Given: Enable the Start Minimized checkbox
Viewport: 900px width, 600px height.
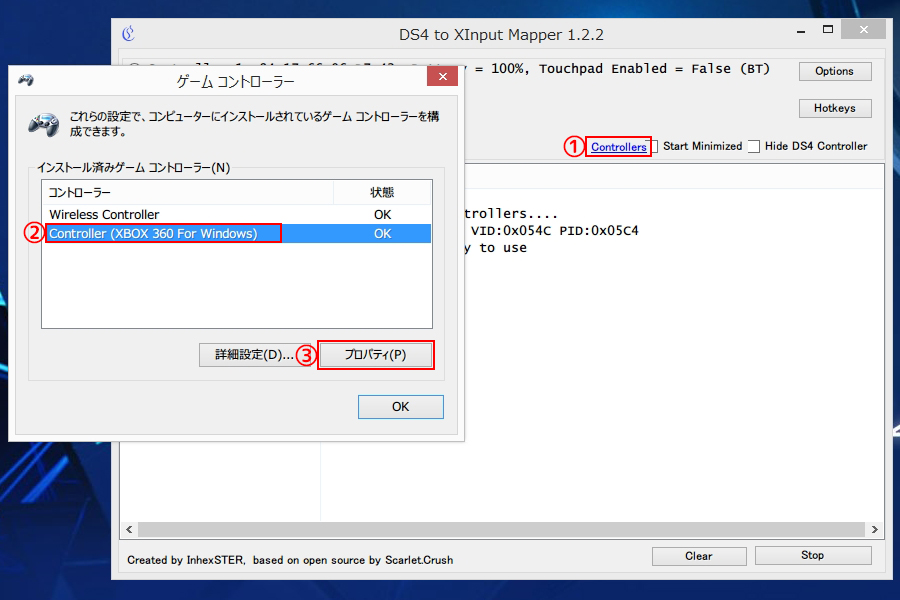Looking at the screenshot, I should tap(653, 146).
